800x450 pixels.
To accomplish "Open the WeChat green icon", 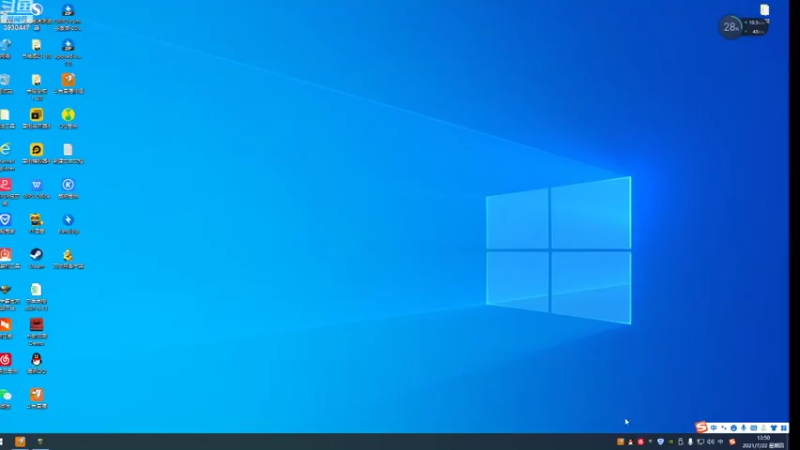I will pos(6,395).
